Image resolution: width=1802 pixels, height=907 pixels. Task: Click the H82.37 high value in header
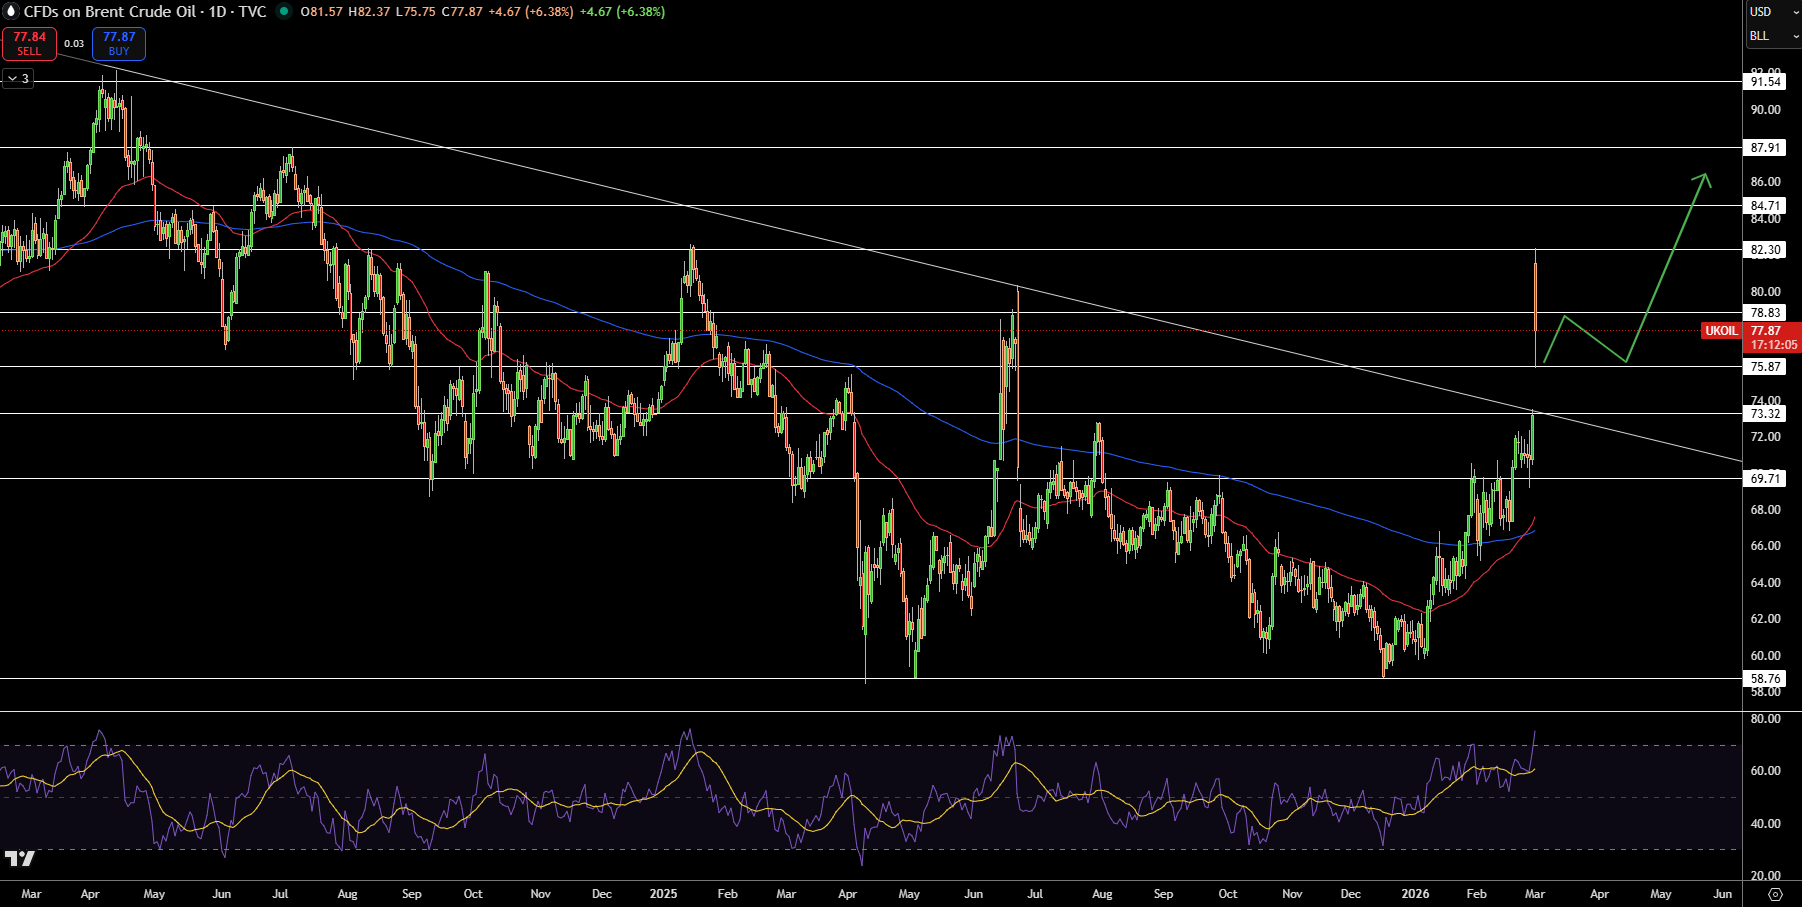click(x=369, y=12)
